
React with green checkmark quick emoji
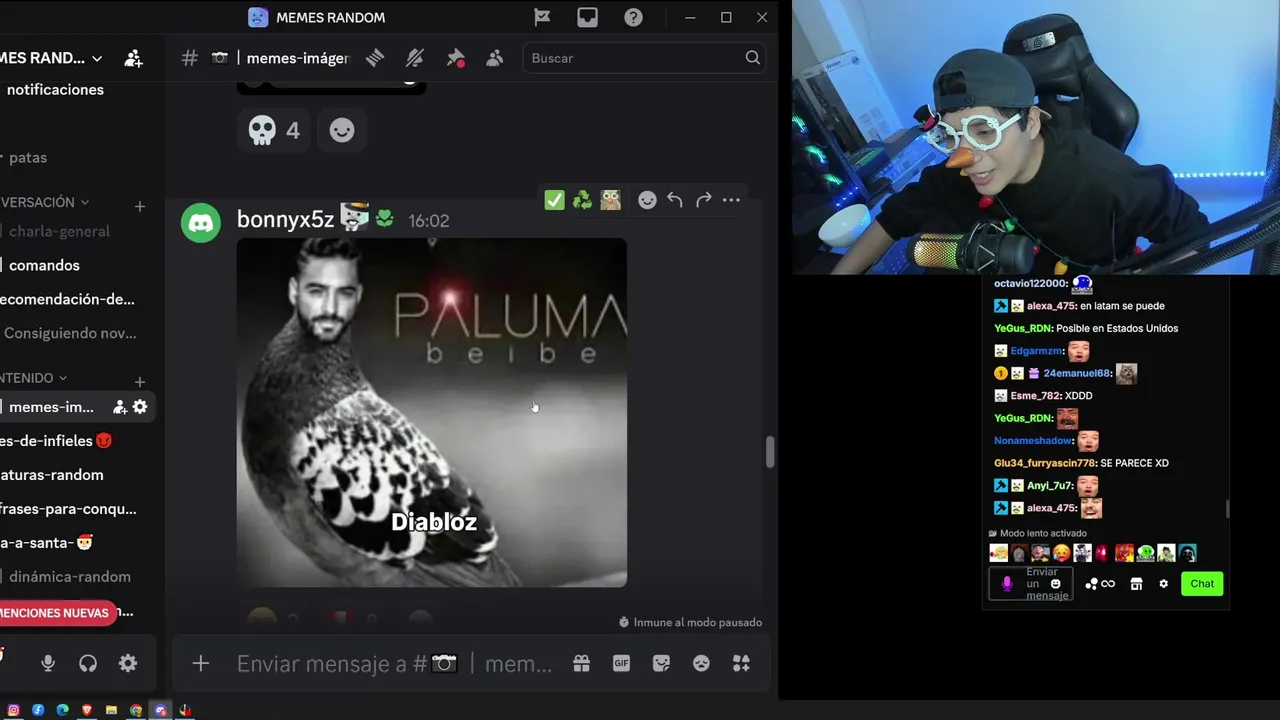[554, 200]
